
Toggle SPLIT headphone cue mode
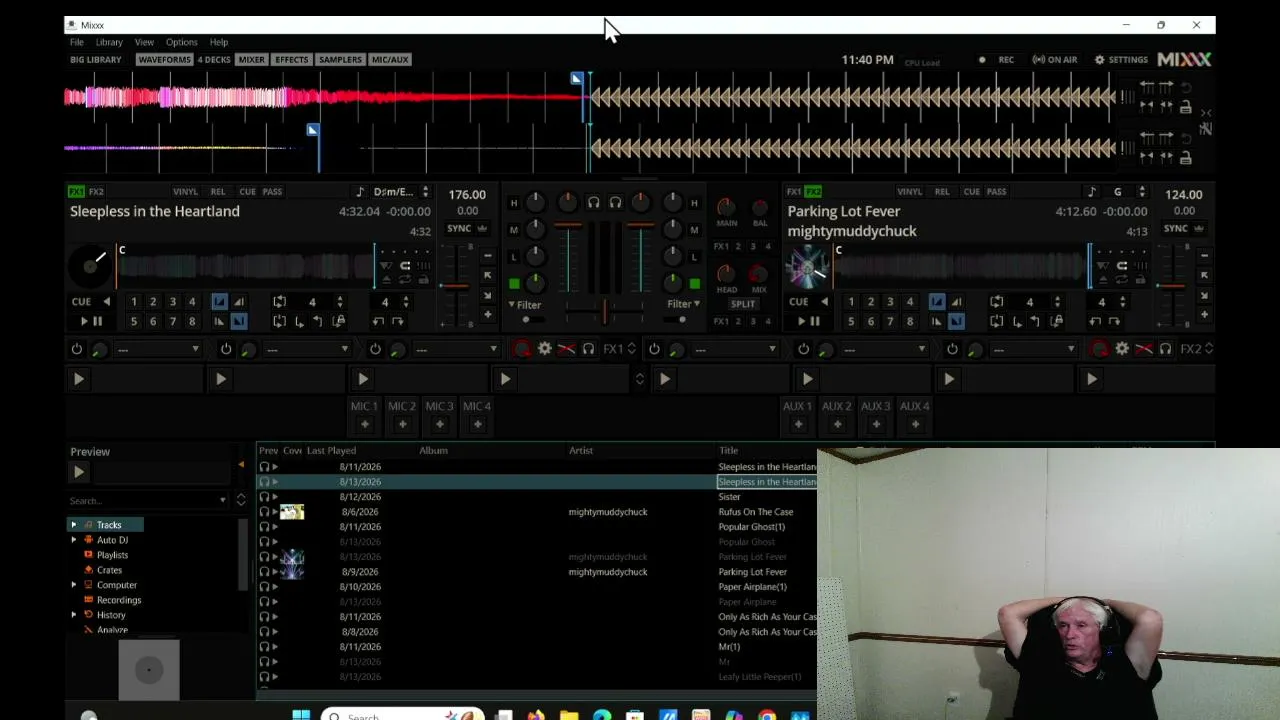coord(743,304)
